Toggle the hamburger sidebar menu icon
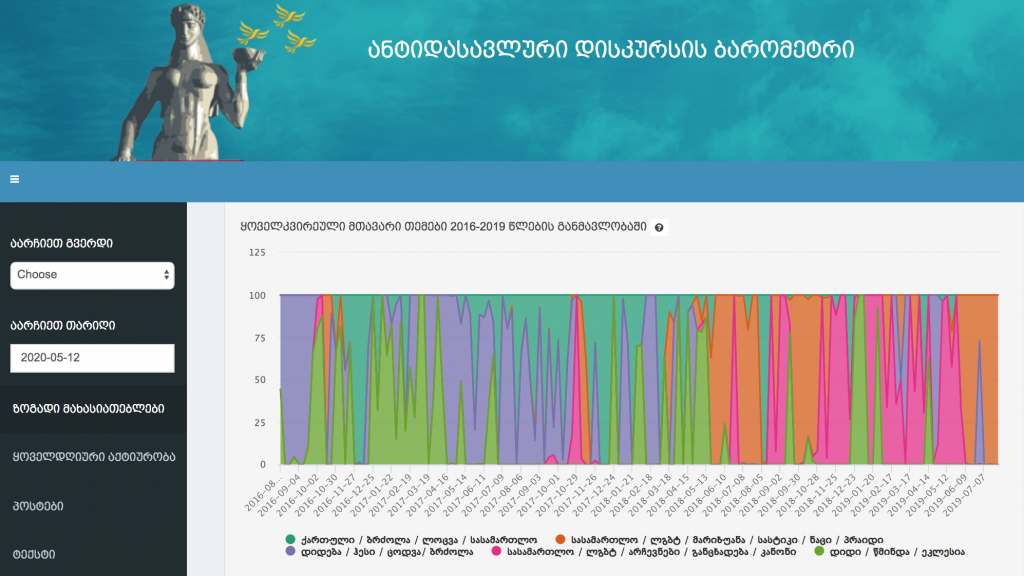The width and height of the screenshot is (1024, 576). pos(15,180)
